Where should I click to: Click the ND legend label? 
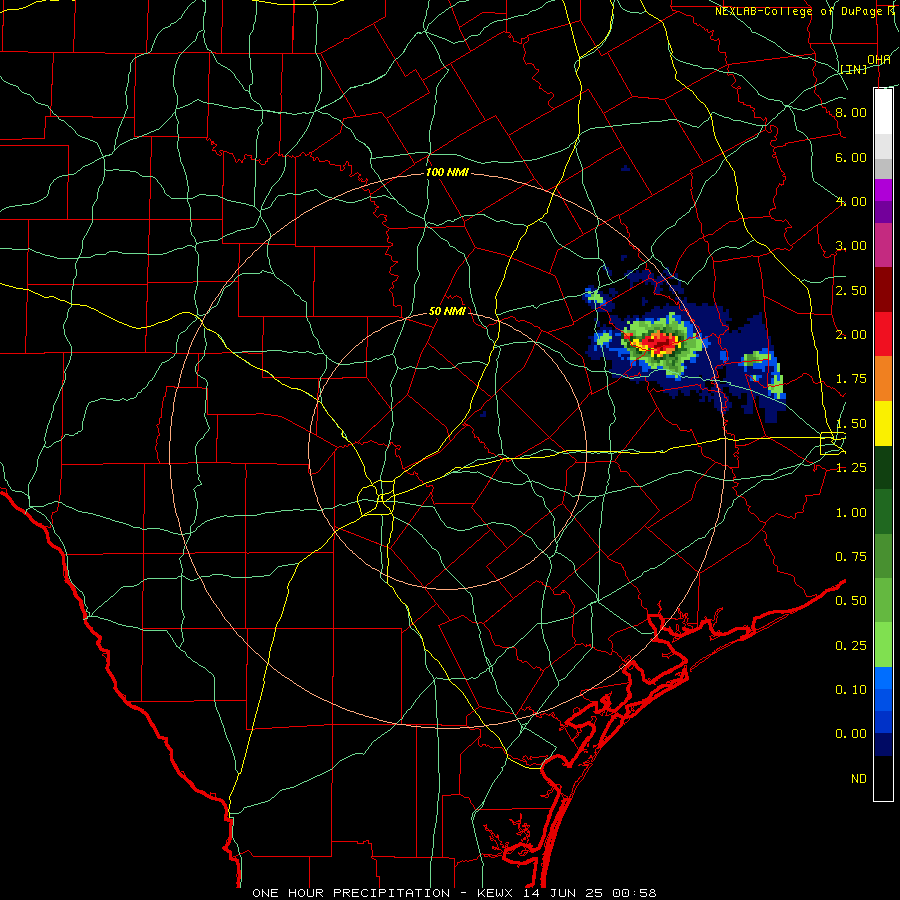[859, 779]
